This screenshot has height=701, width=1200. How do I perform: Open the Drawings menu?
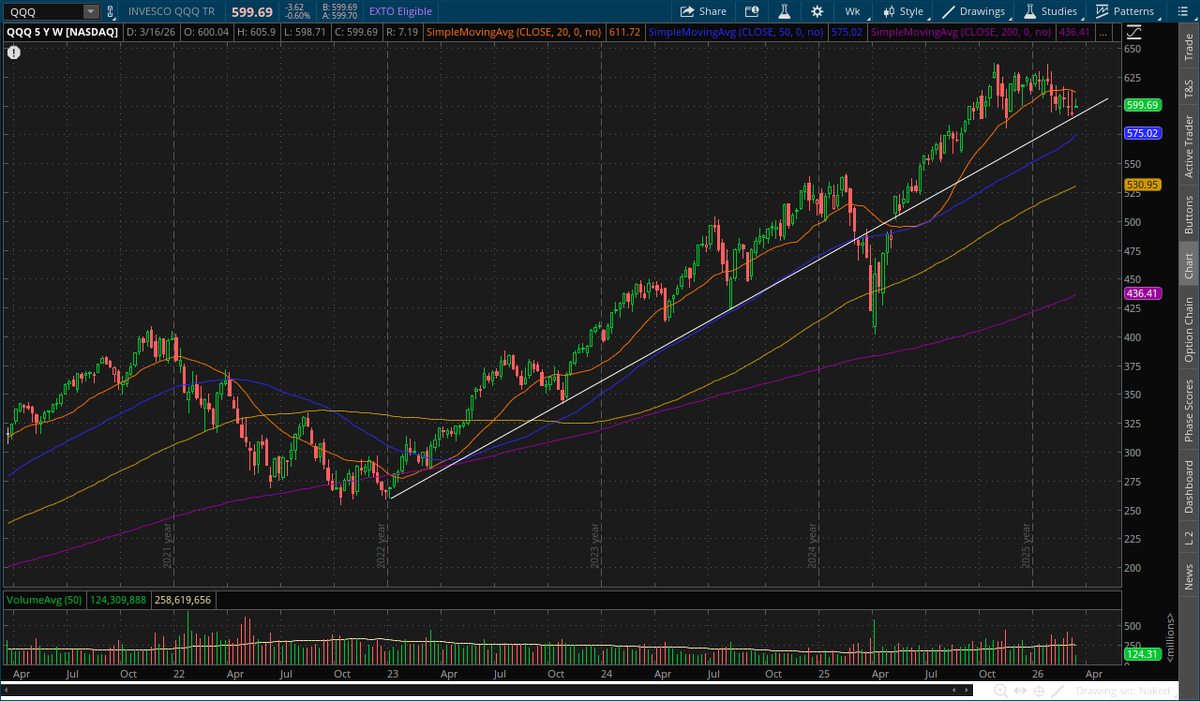tap(974, 11)
